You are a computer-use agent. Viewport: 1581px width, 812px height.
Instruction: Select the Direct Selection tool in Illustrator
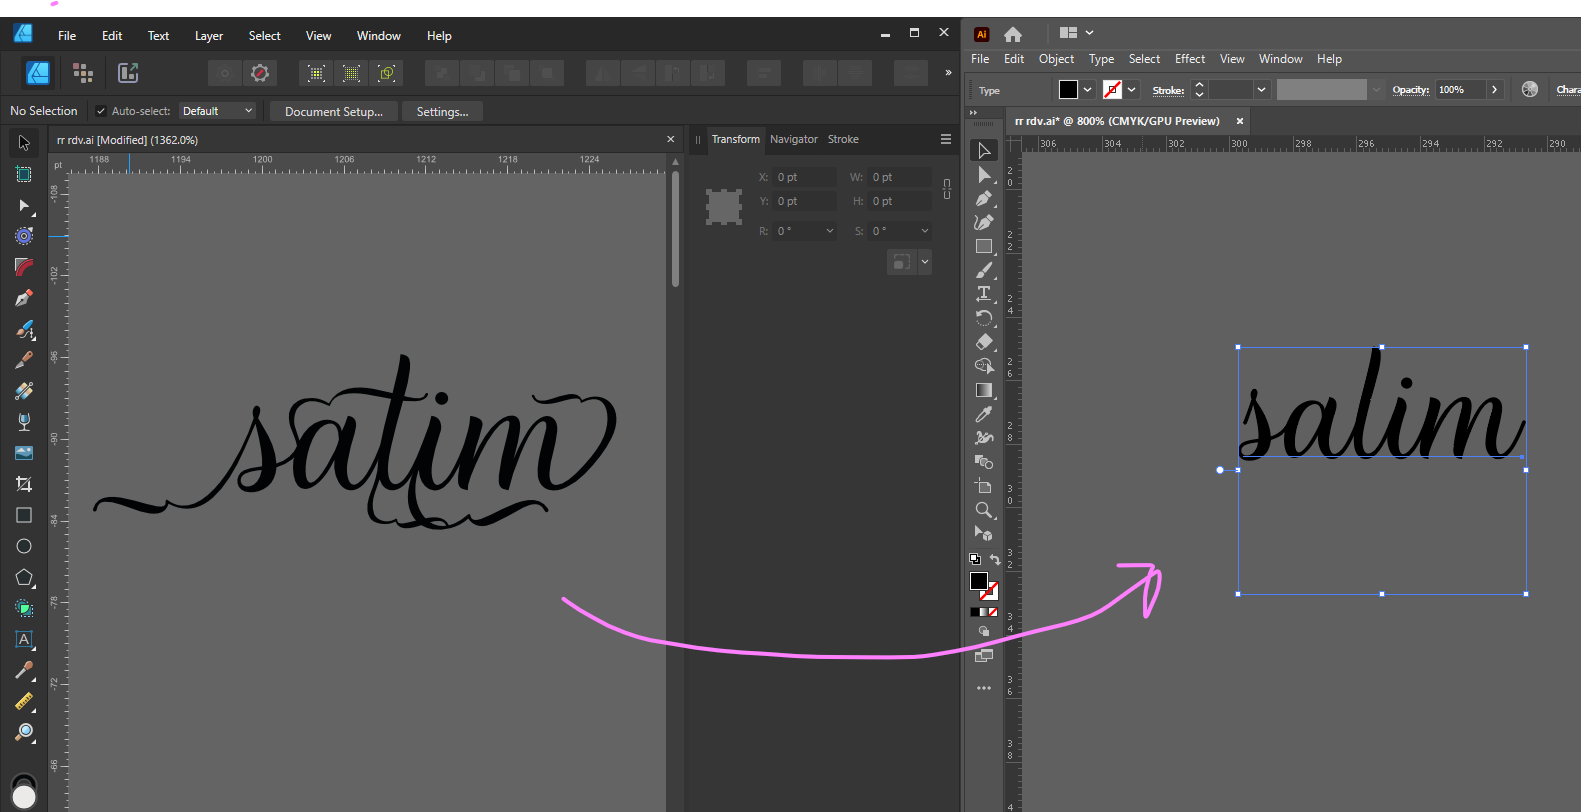pos(984,174)
